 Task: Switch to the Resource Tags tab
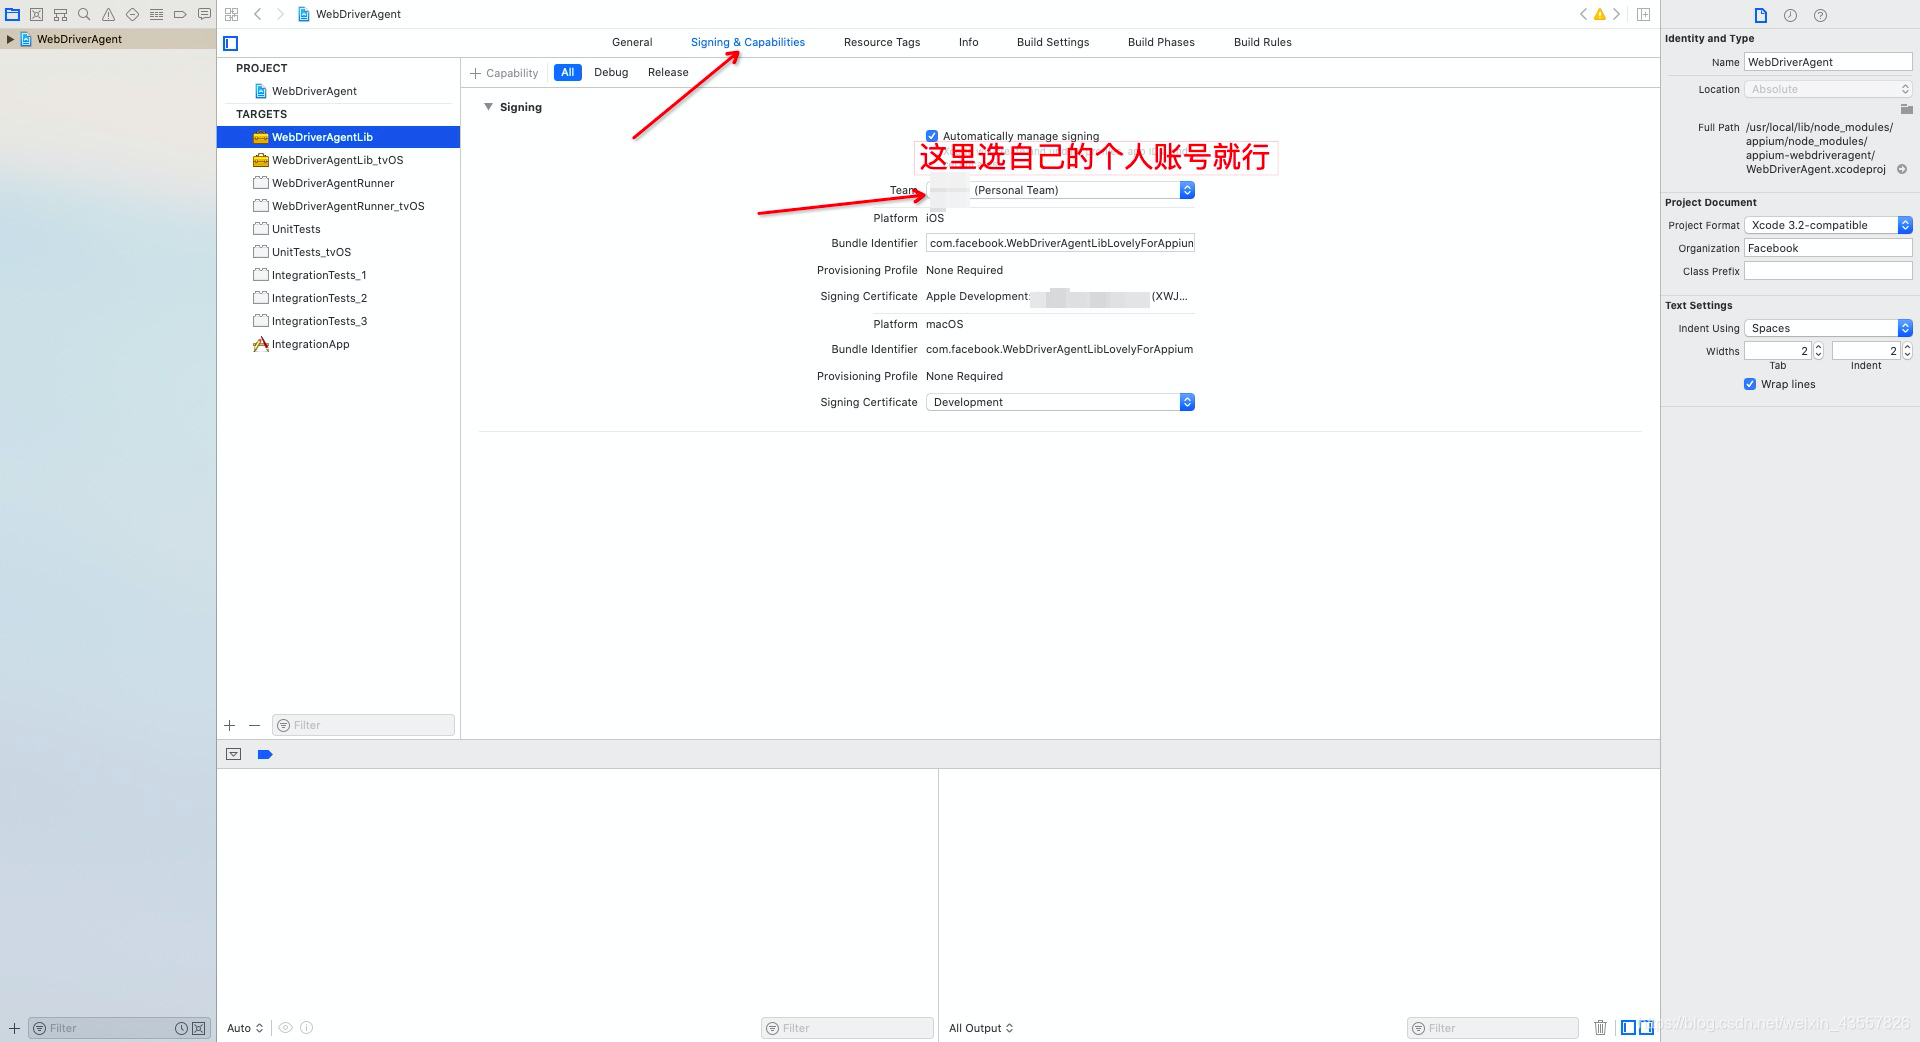pos(882,42)
